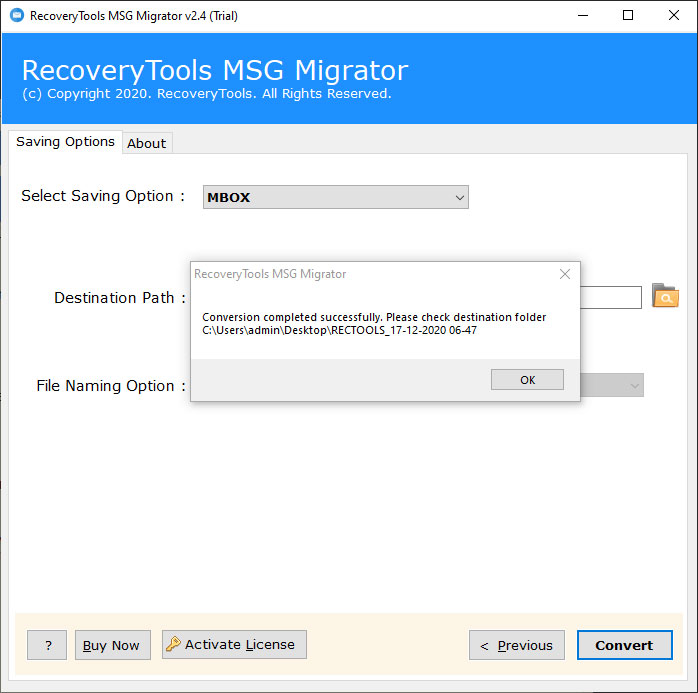Maximize the MSG Migrator window

point(628,16)
